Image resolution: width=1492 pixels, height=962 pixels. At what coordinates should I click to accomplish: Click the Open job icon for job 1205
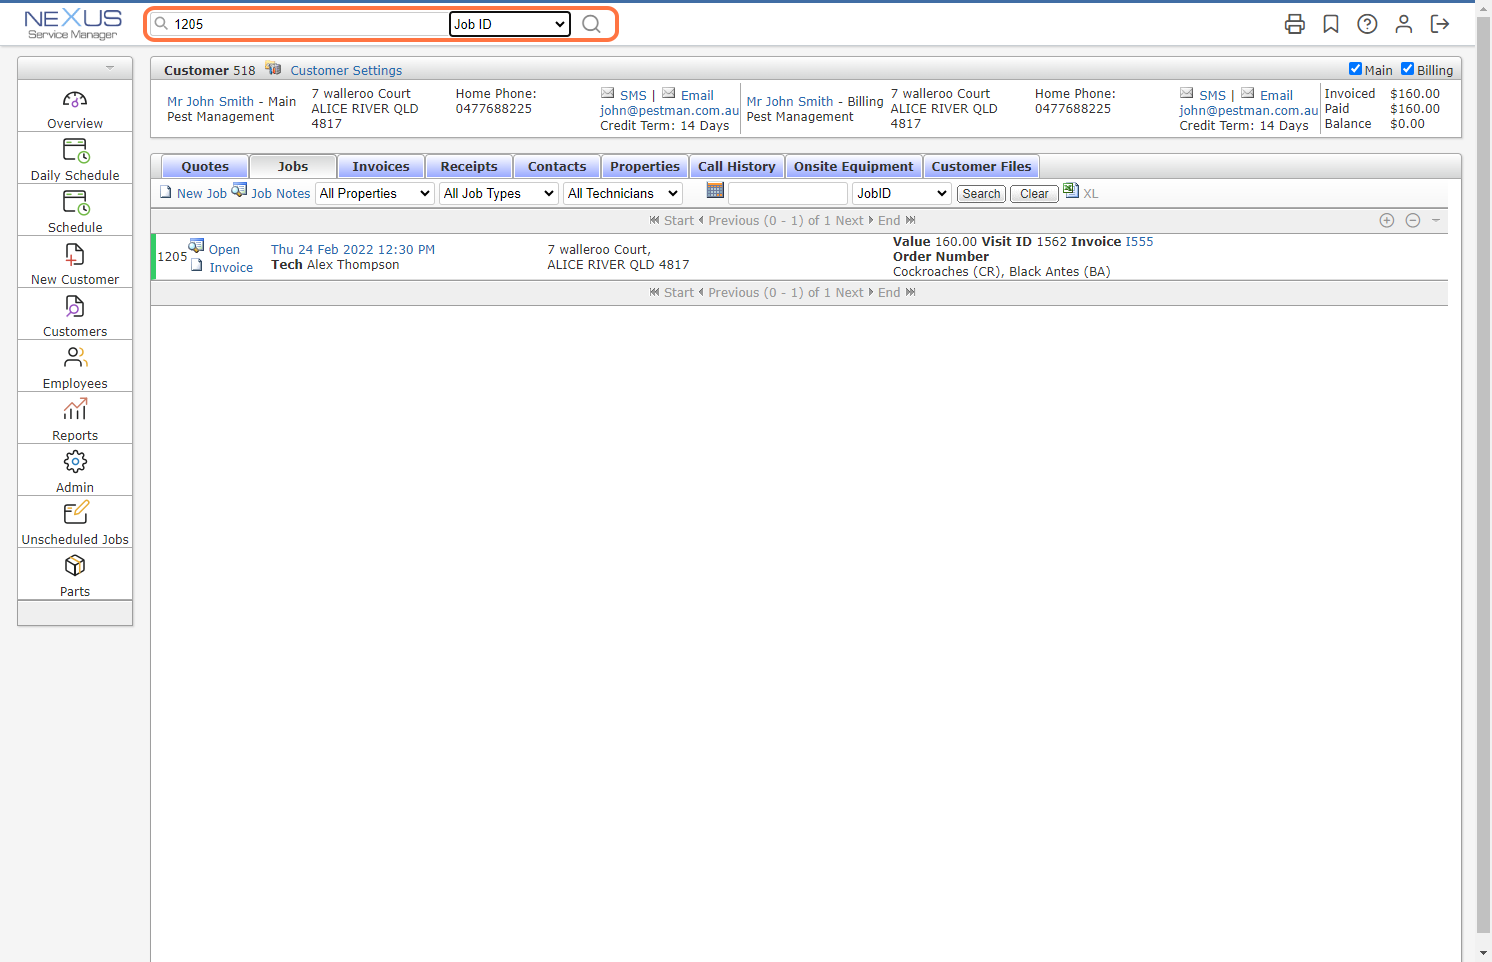[197, 246]
